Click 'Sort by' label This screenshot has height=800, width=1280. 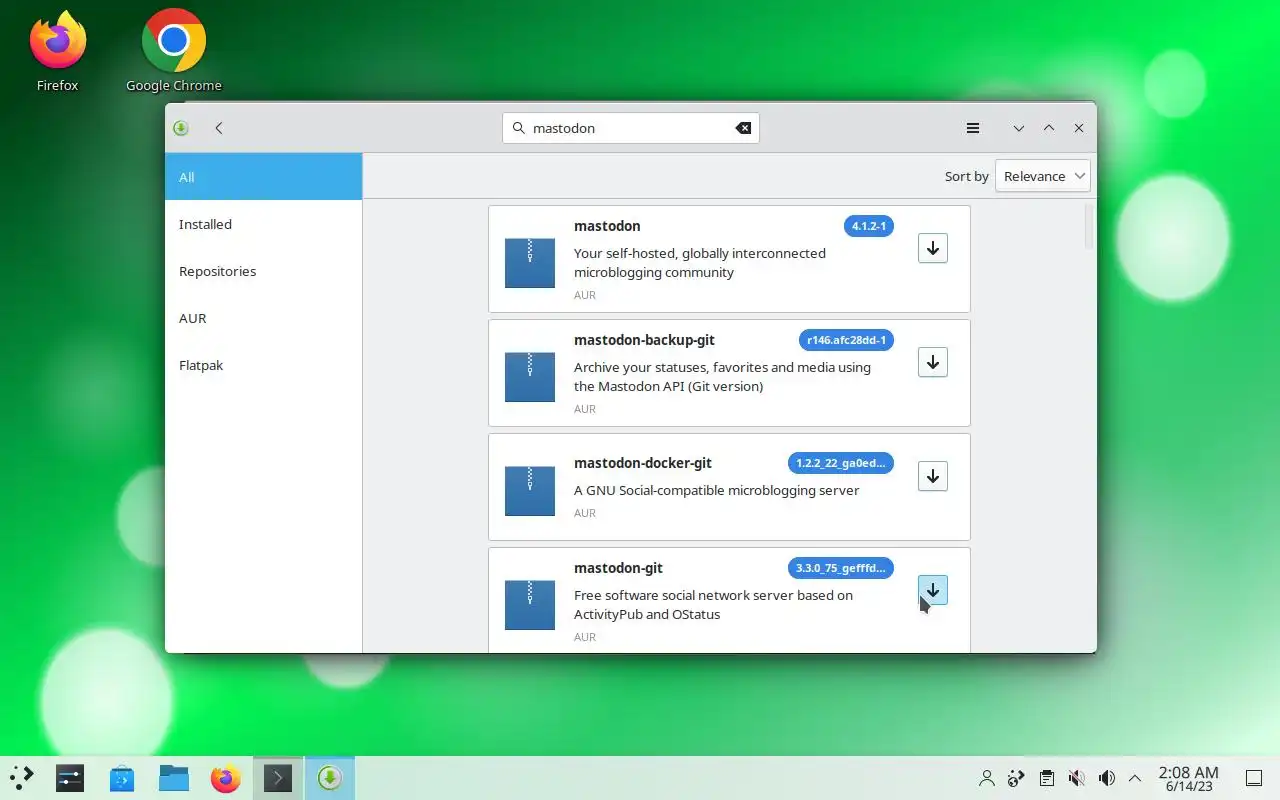tap(966, 176)
